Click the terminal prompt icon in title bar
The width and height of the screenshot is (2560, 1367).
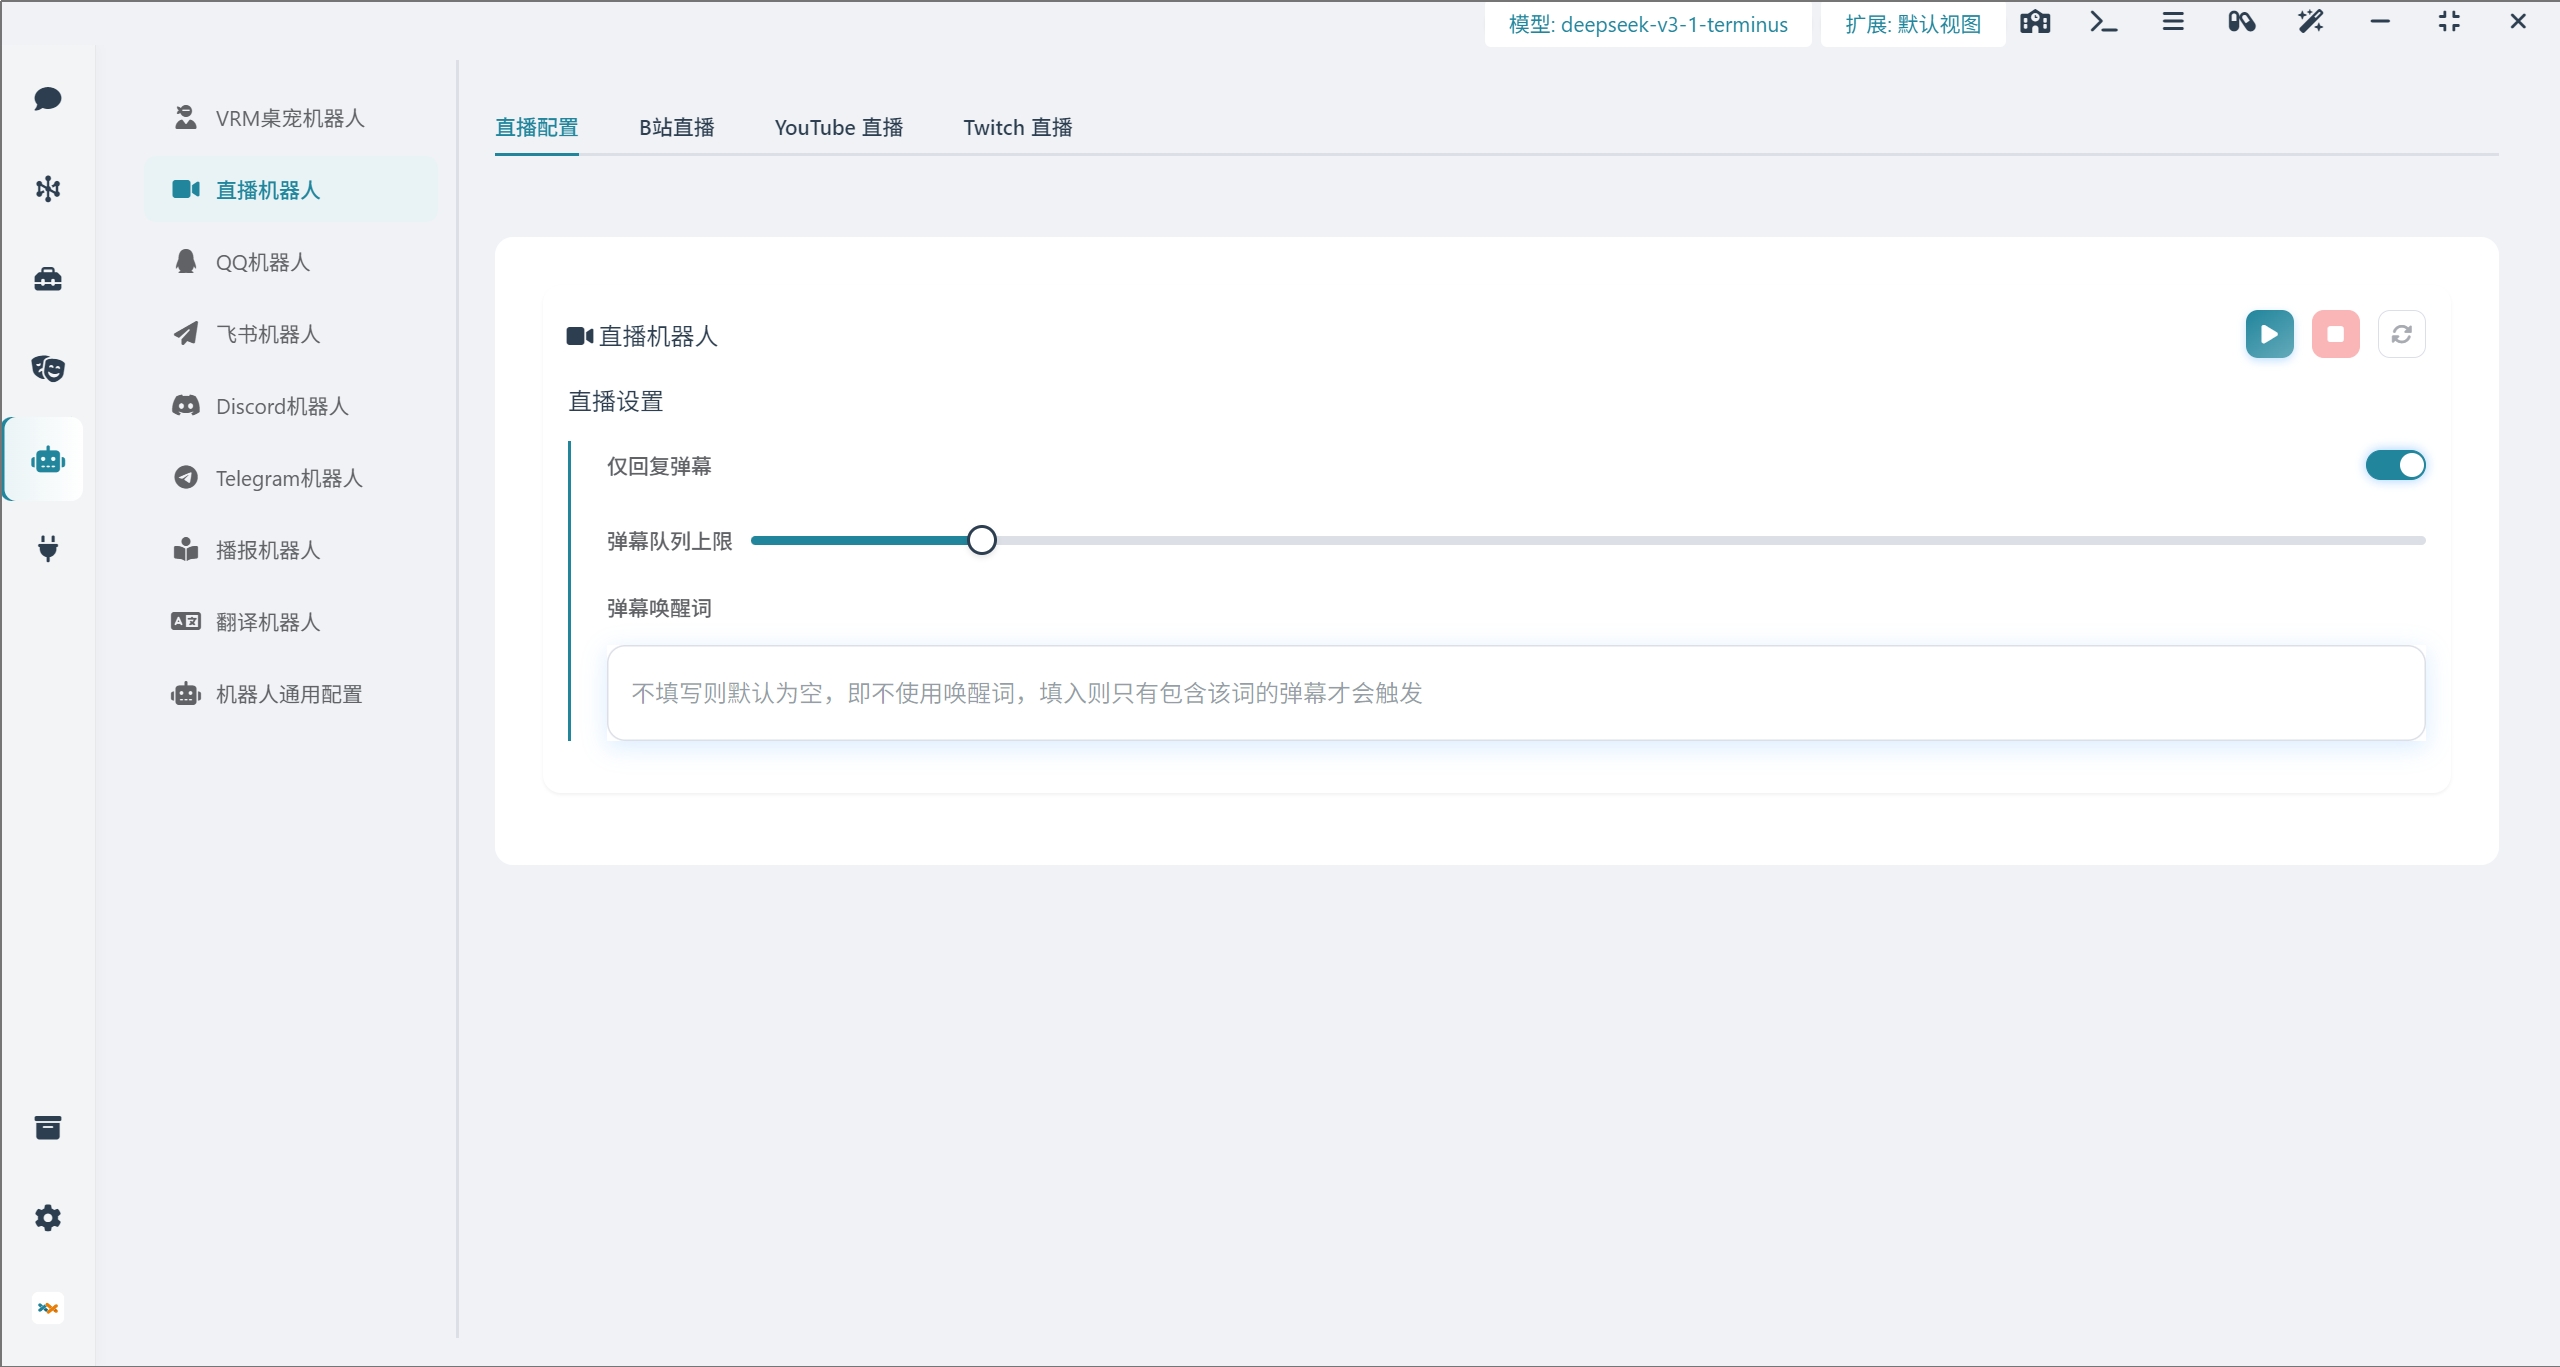pos(2103,22)
